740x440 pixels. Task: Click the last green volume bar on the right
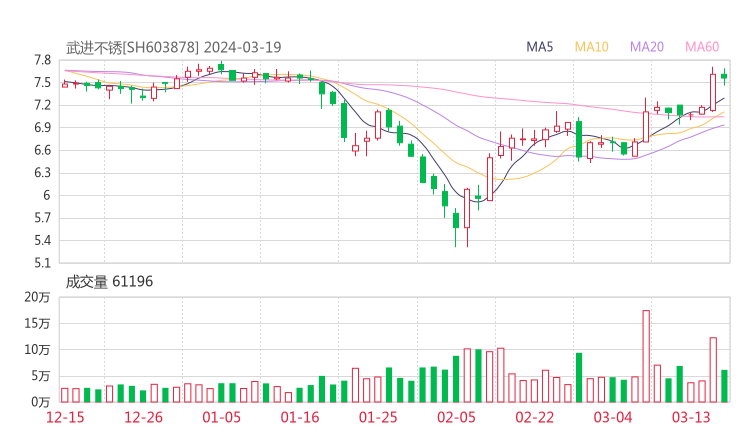coord(724,386)
